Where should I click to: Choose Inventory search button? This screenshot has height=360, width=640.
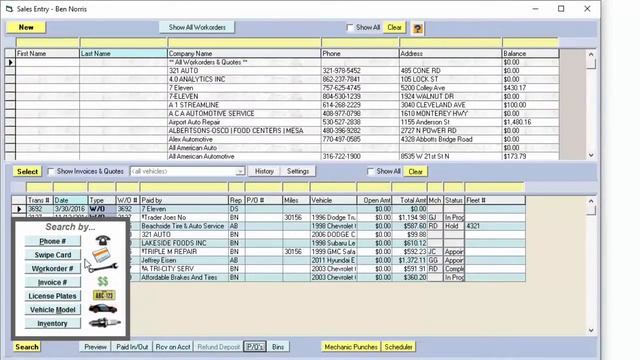[53, 323]
